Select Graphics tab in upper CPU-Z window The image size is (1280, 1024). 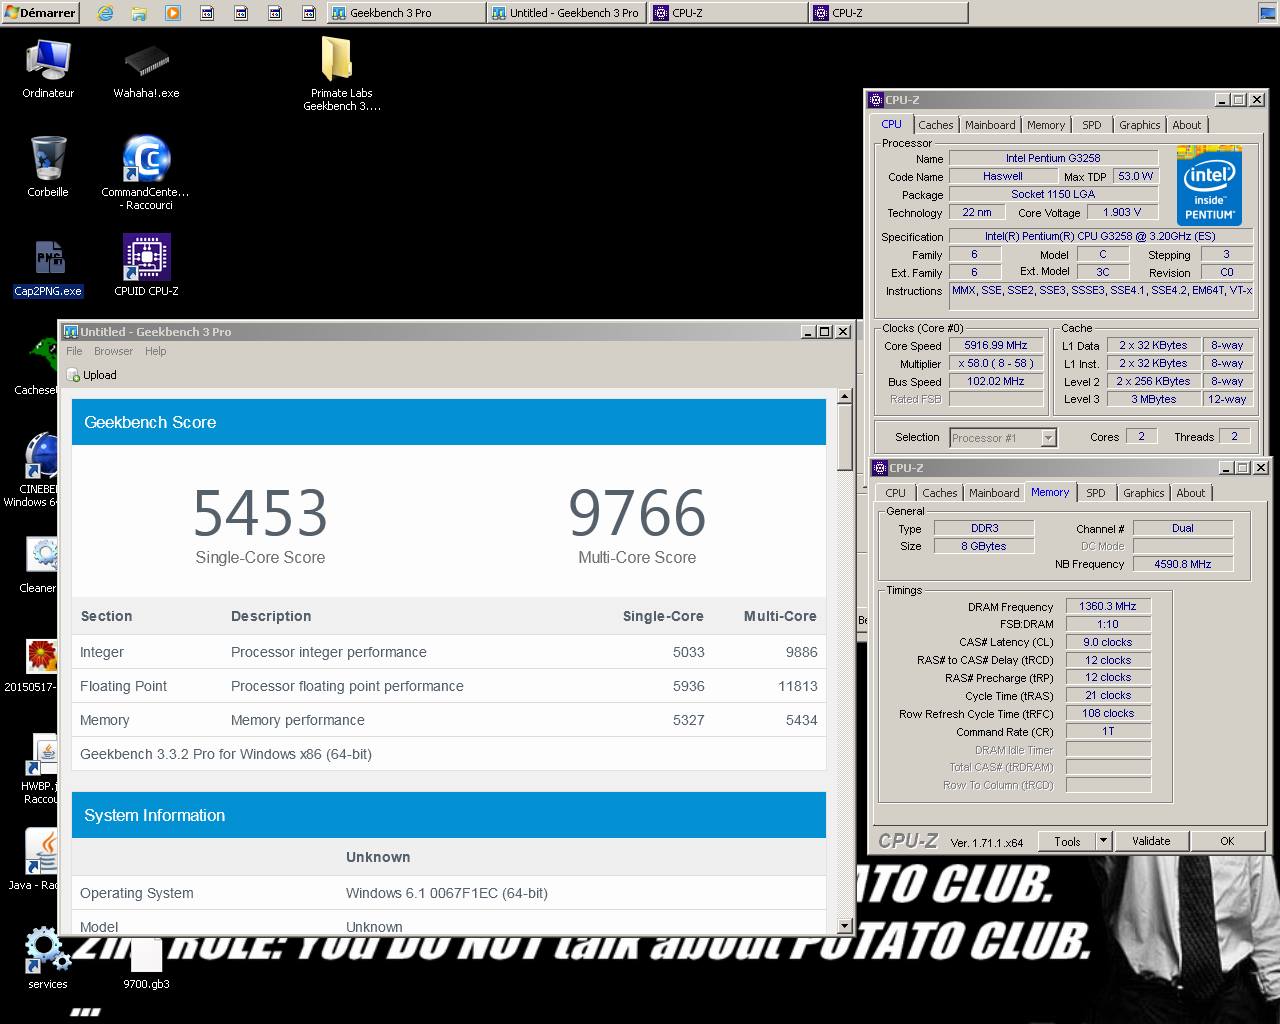[x=1140, y=125]
